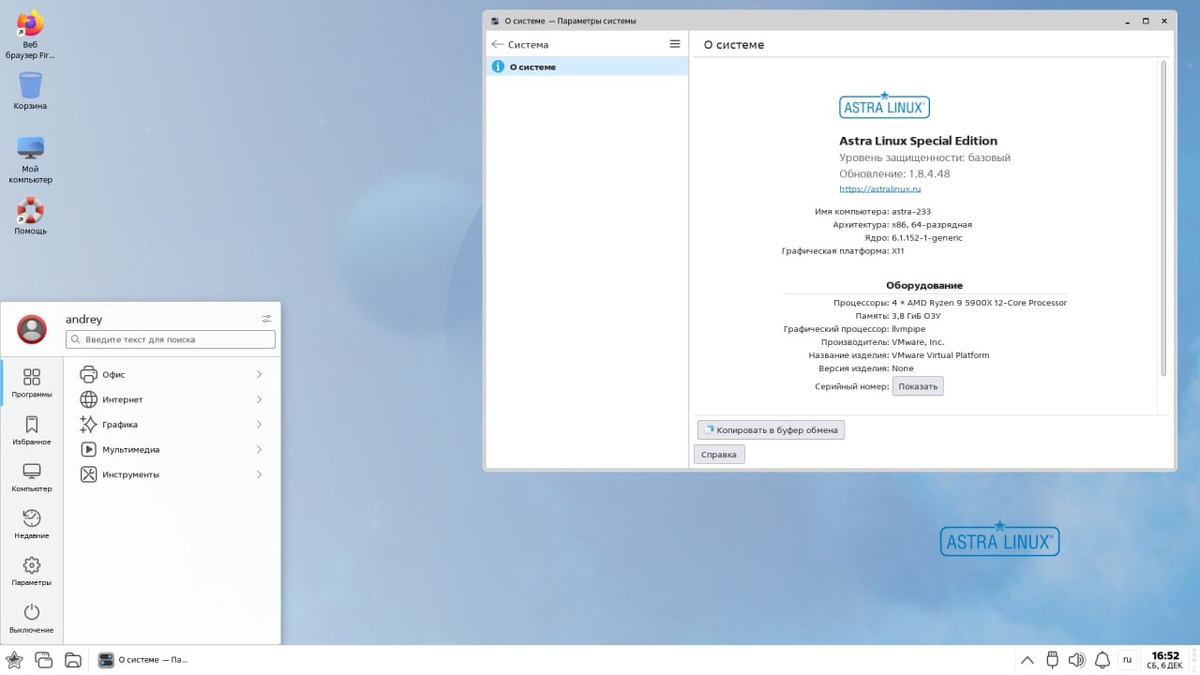The width and height of the screenshot is (1200, 675).
Task: Click the О системе taskbar window button
Action: 144,660
